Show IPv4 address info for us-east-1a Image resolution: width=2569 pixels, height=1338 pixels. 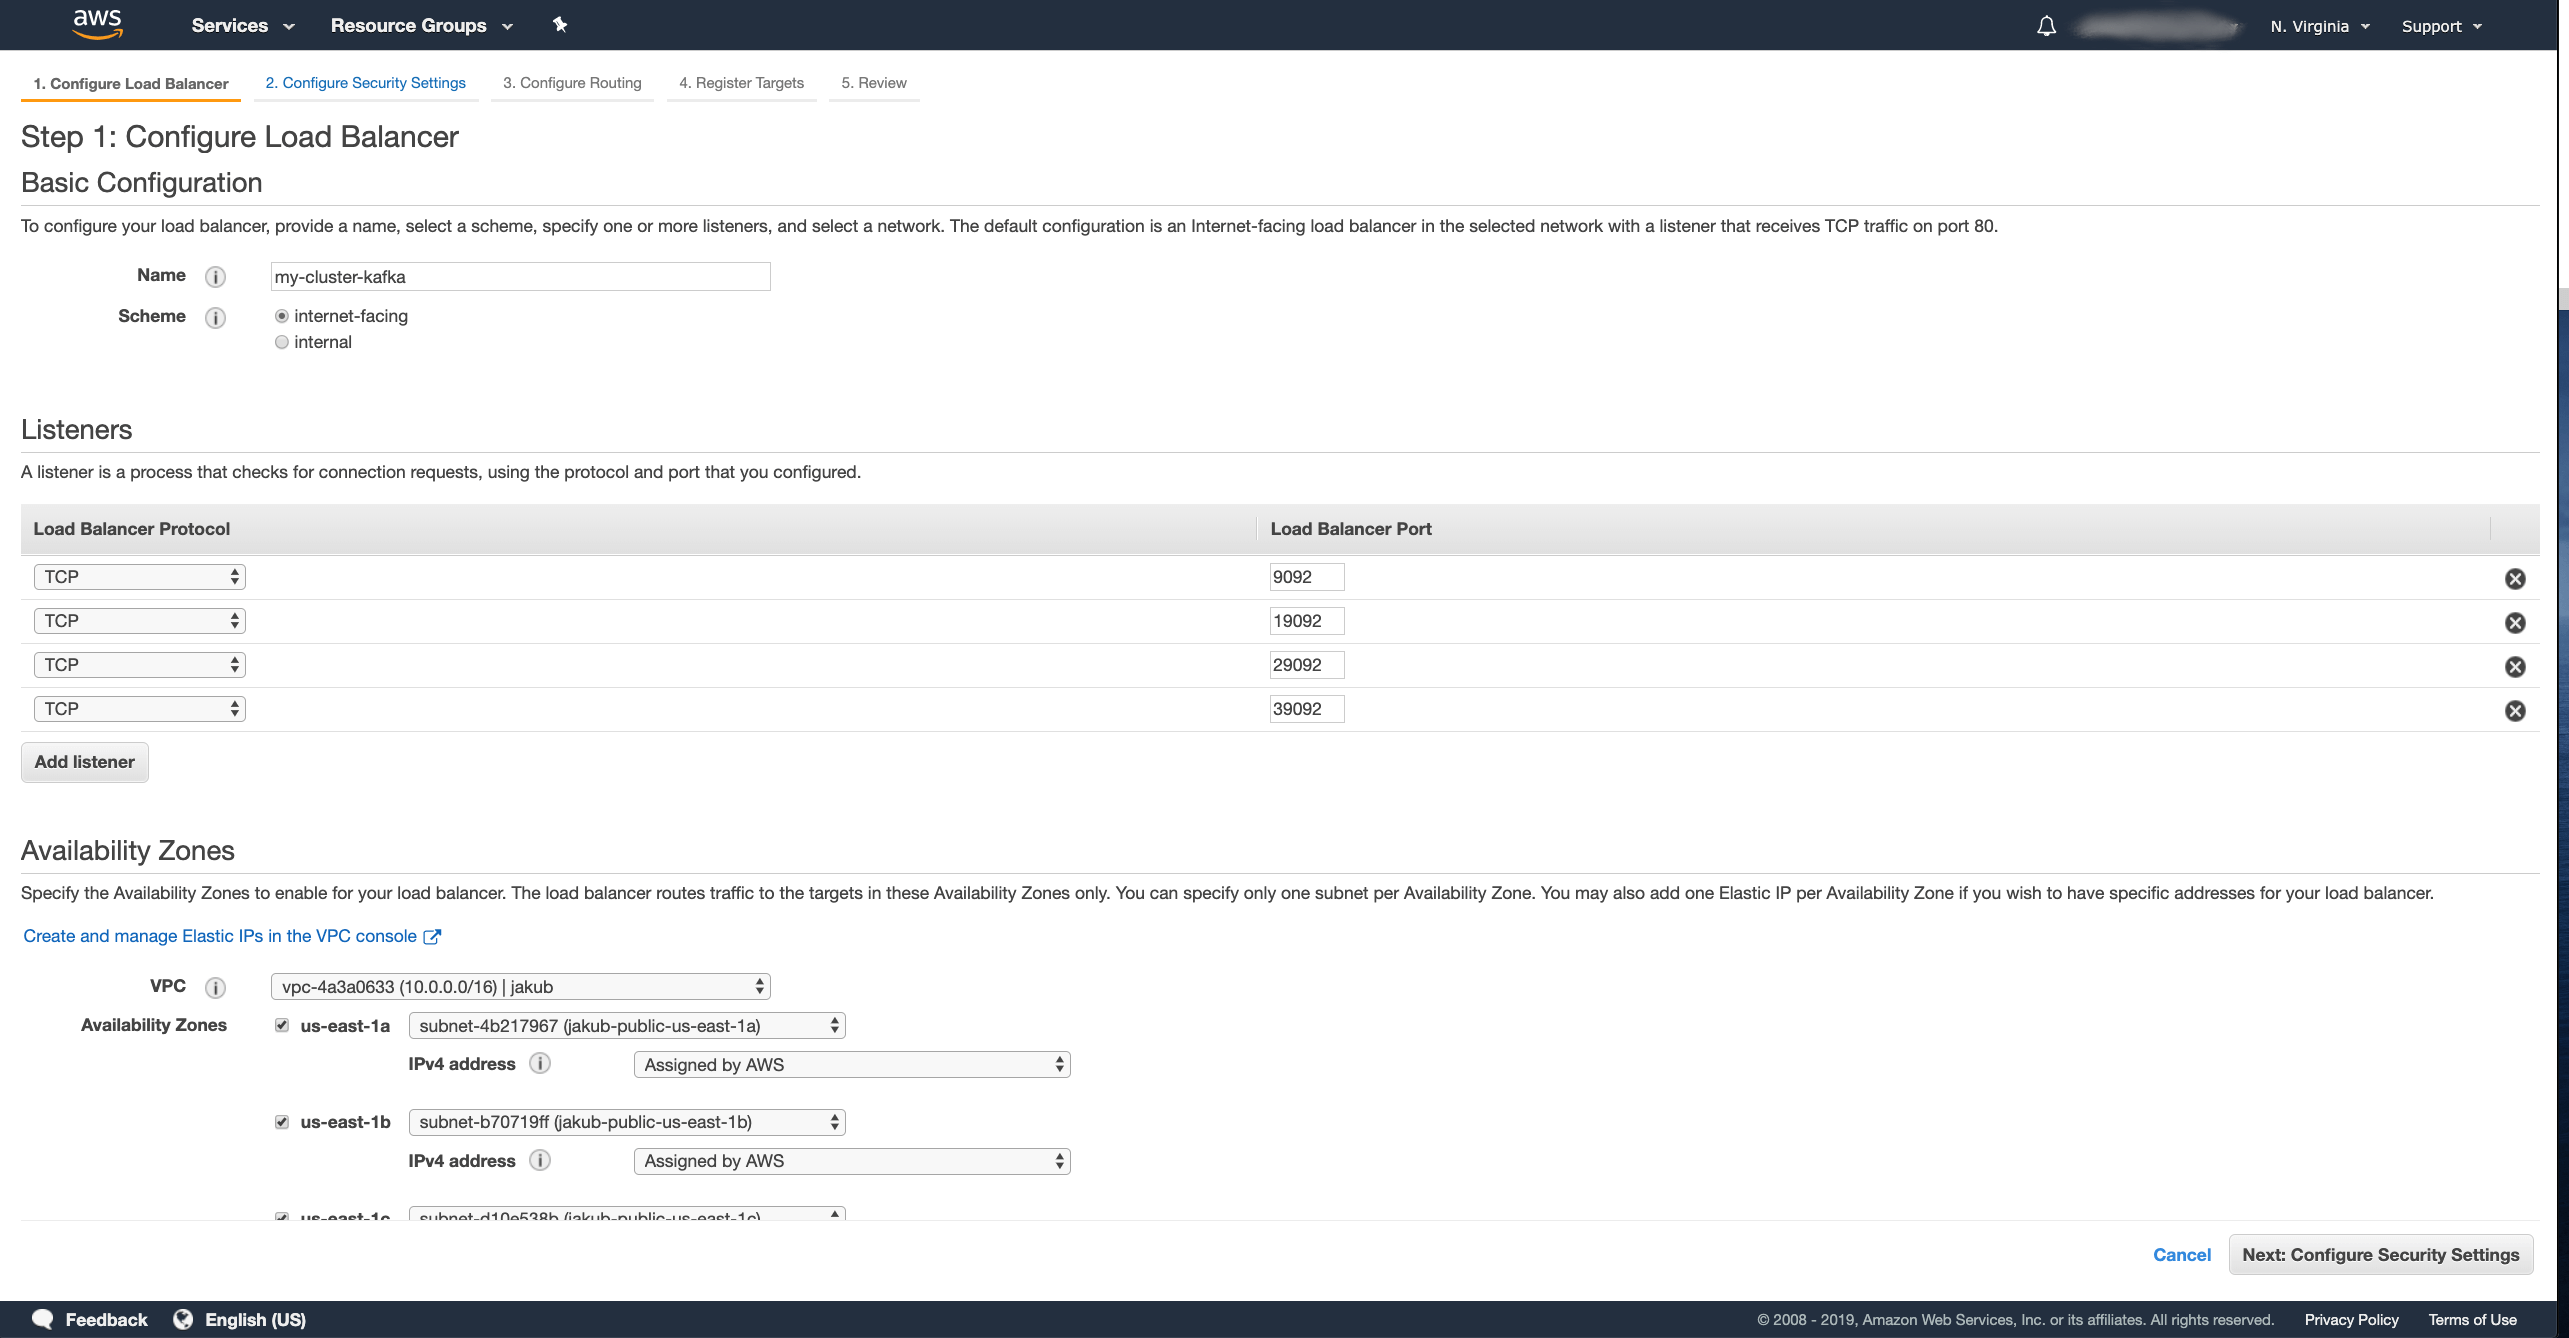540,1064
